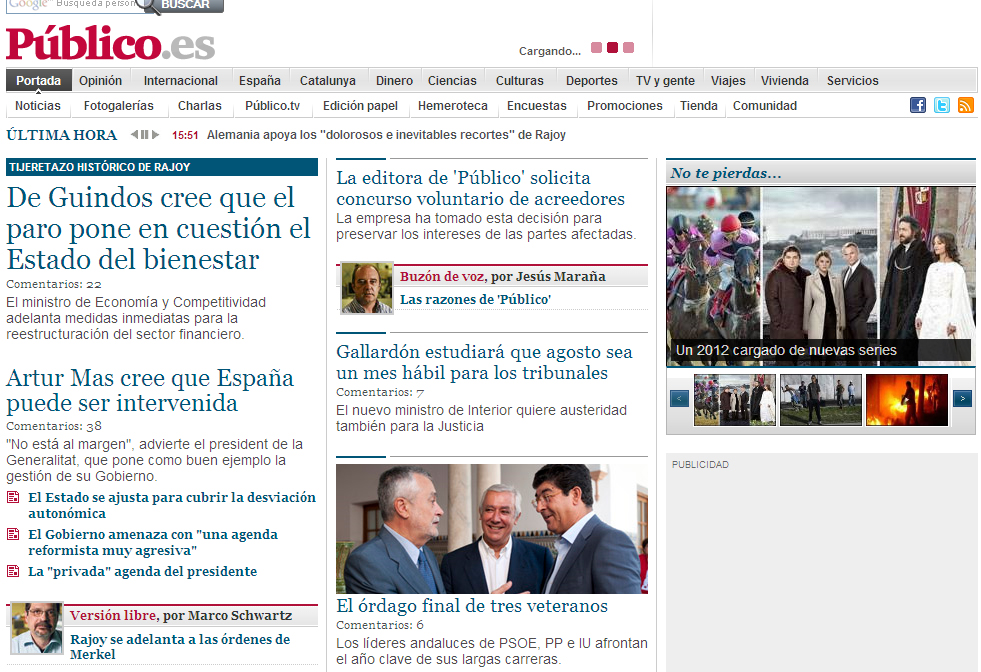Open headline about De Guindos and paro

click(x=158, y=228)
